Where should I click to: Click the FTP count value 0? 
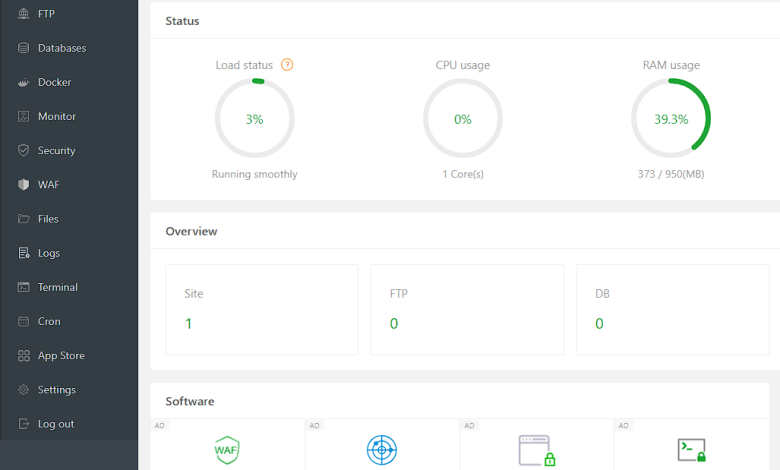394,324
